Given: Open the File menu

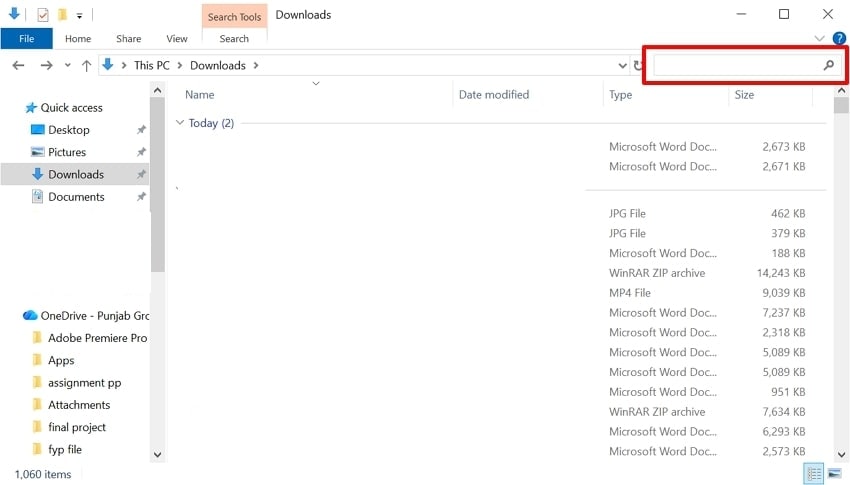Looking at the screenshot, I should (27, 38).
